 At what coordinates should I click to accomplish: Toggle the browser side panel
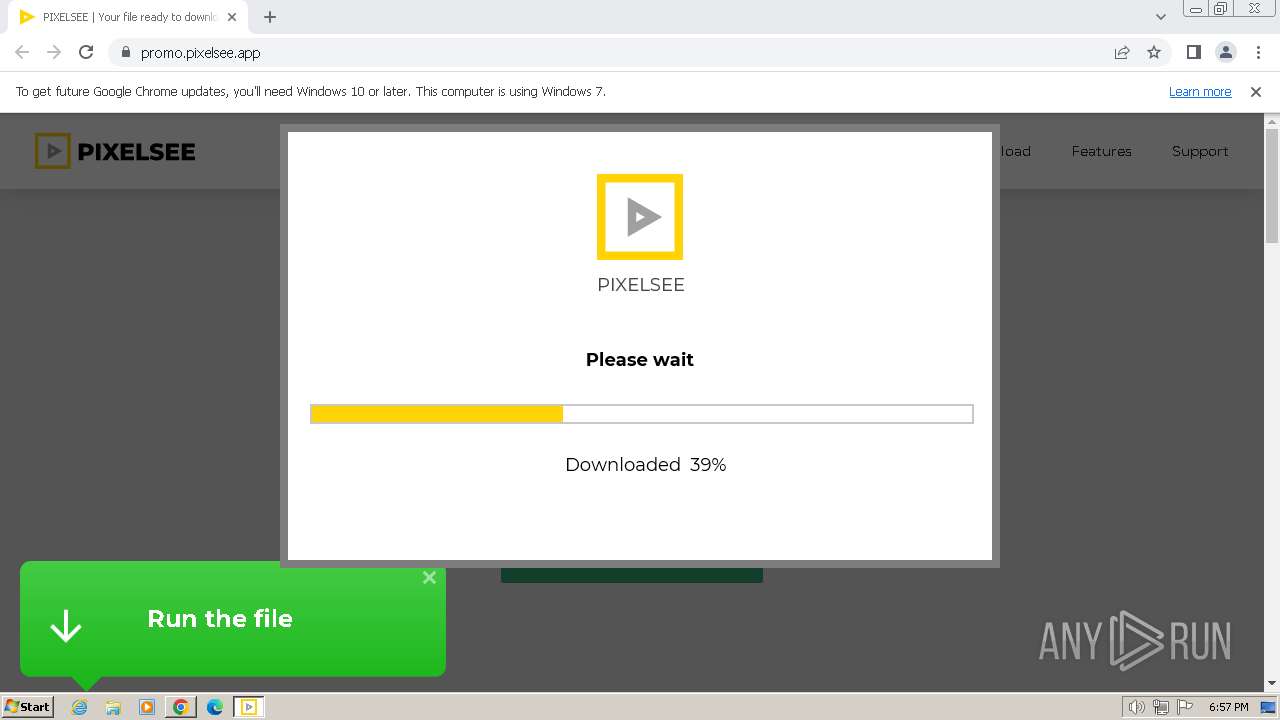click(x=1193, y=52)
